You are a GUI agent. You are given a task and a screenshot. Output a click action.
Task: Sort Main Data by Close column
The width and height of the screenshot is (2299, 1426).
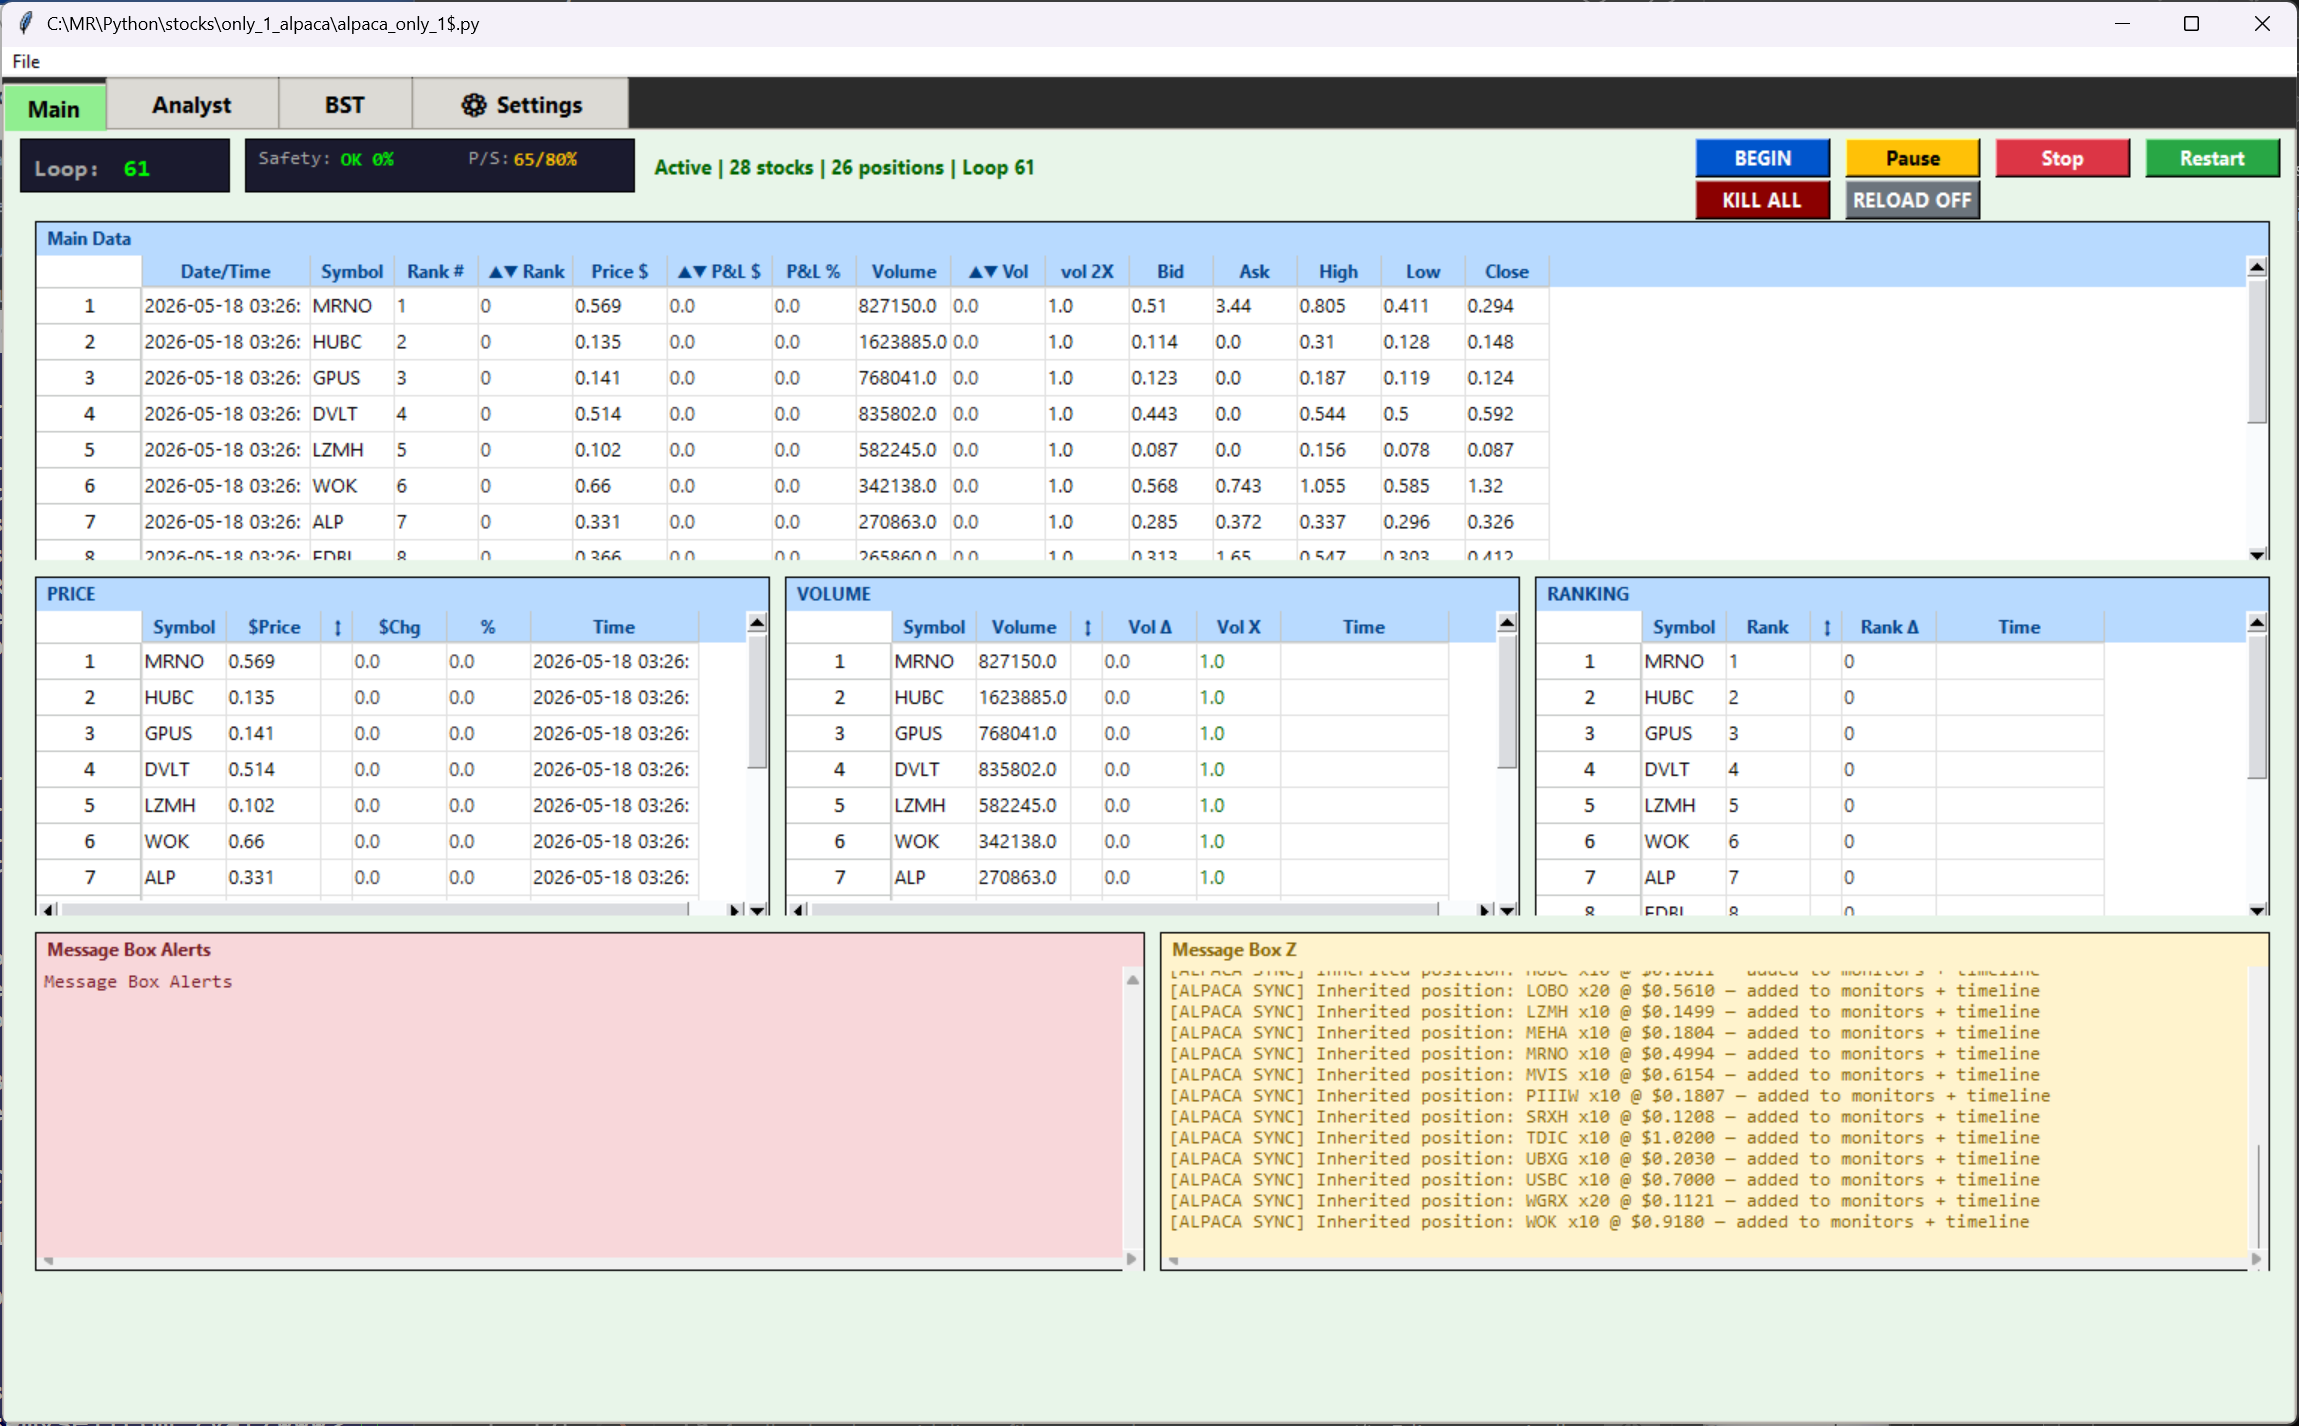(x=1506, y=271)
